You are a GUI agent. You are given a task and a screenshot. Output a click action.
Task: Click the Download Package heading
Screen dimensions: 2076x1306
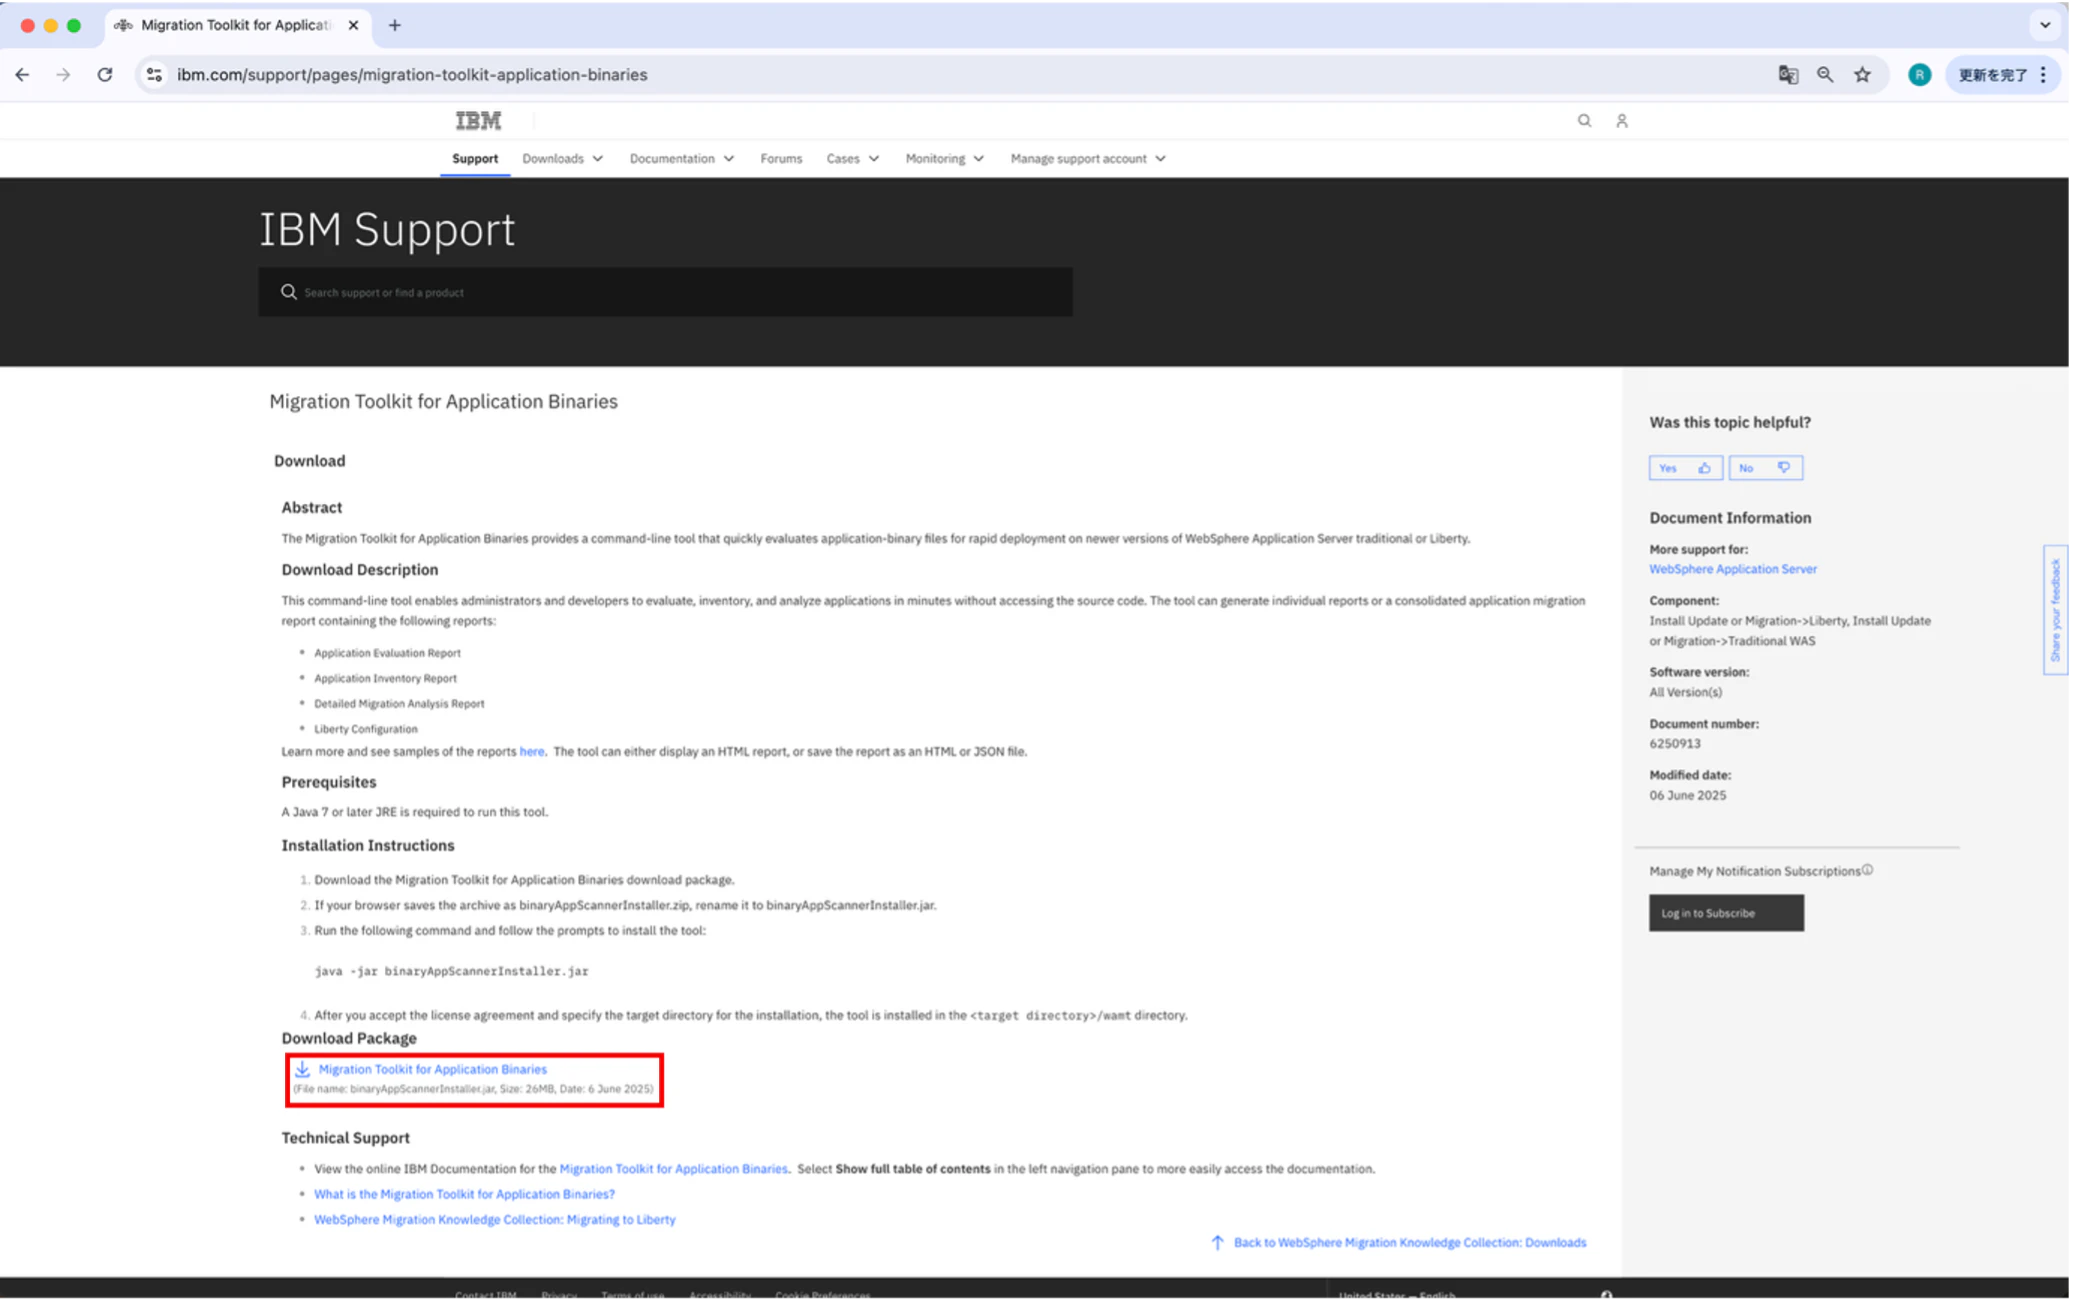click(349, 1038)
